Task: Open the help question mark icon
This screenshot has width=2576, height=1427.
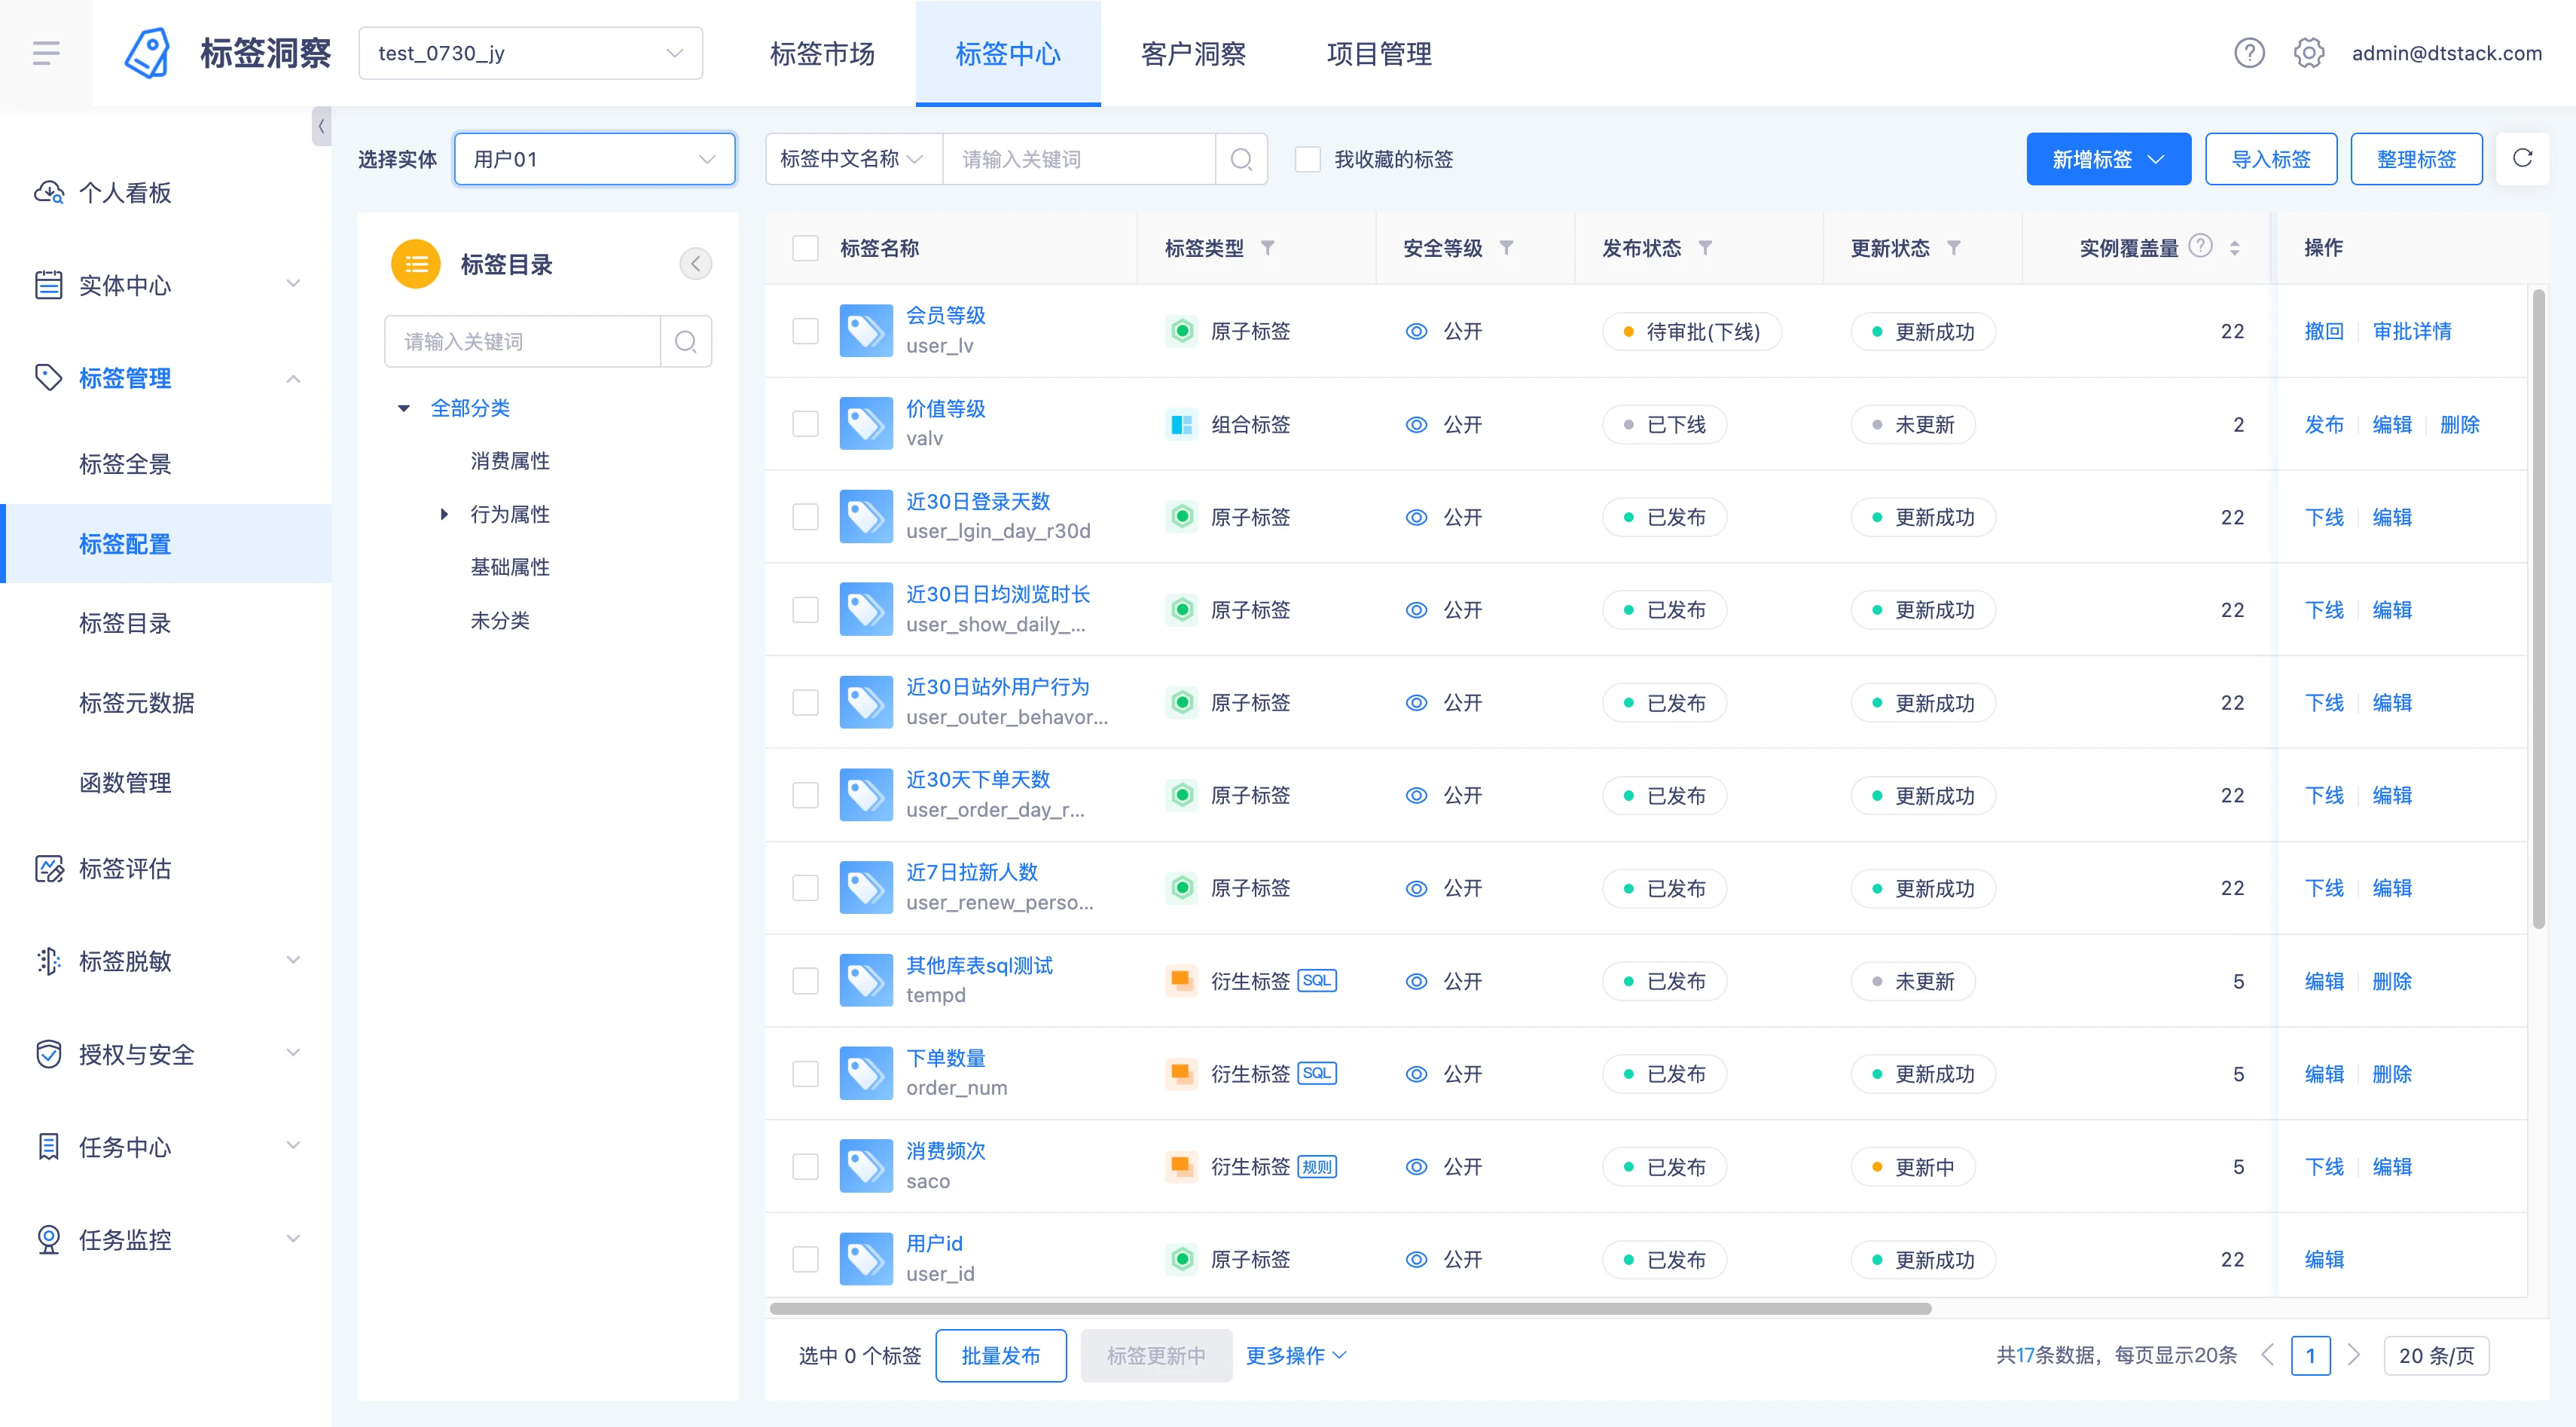Action: [x=2249, y=53]
